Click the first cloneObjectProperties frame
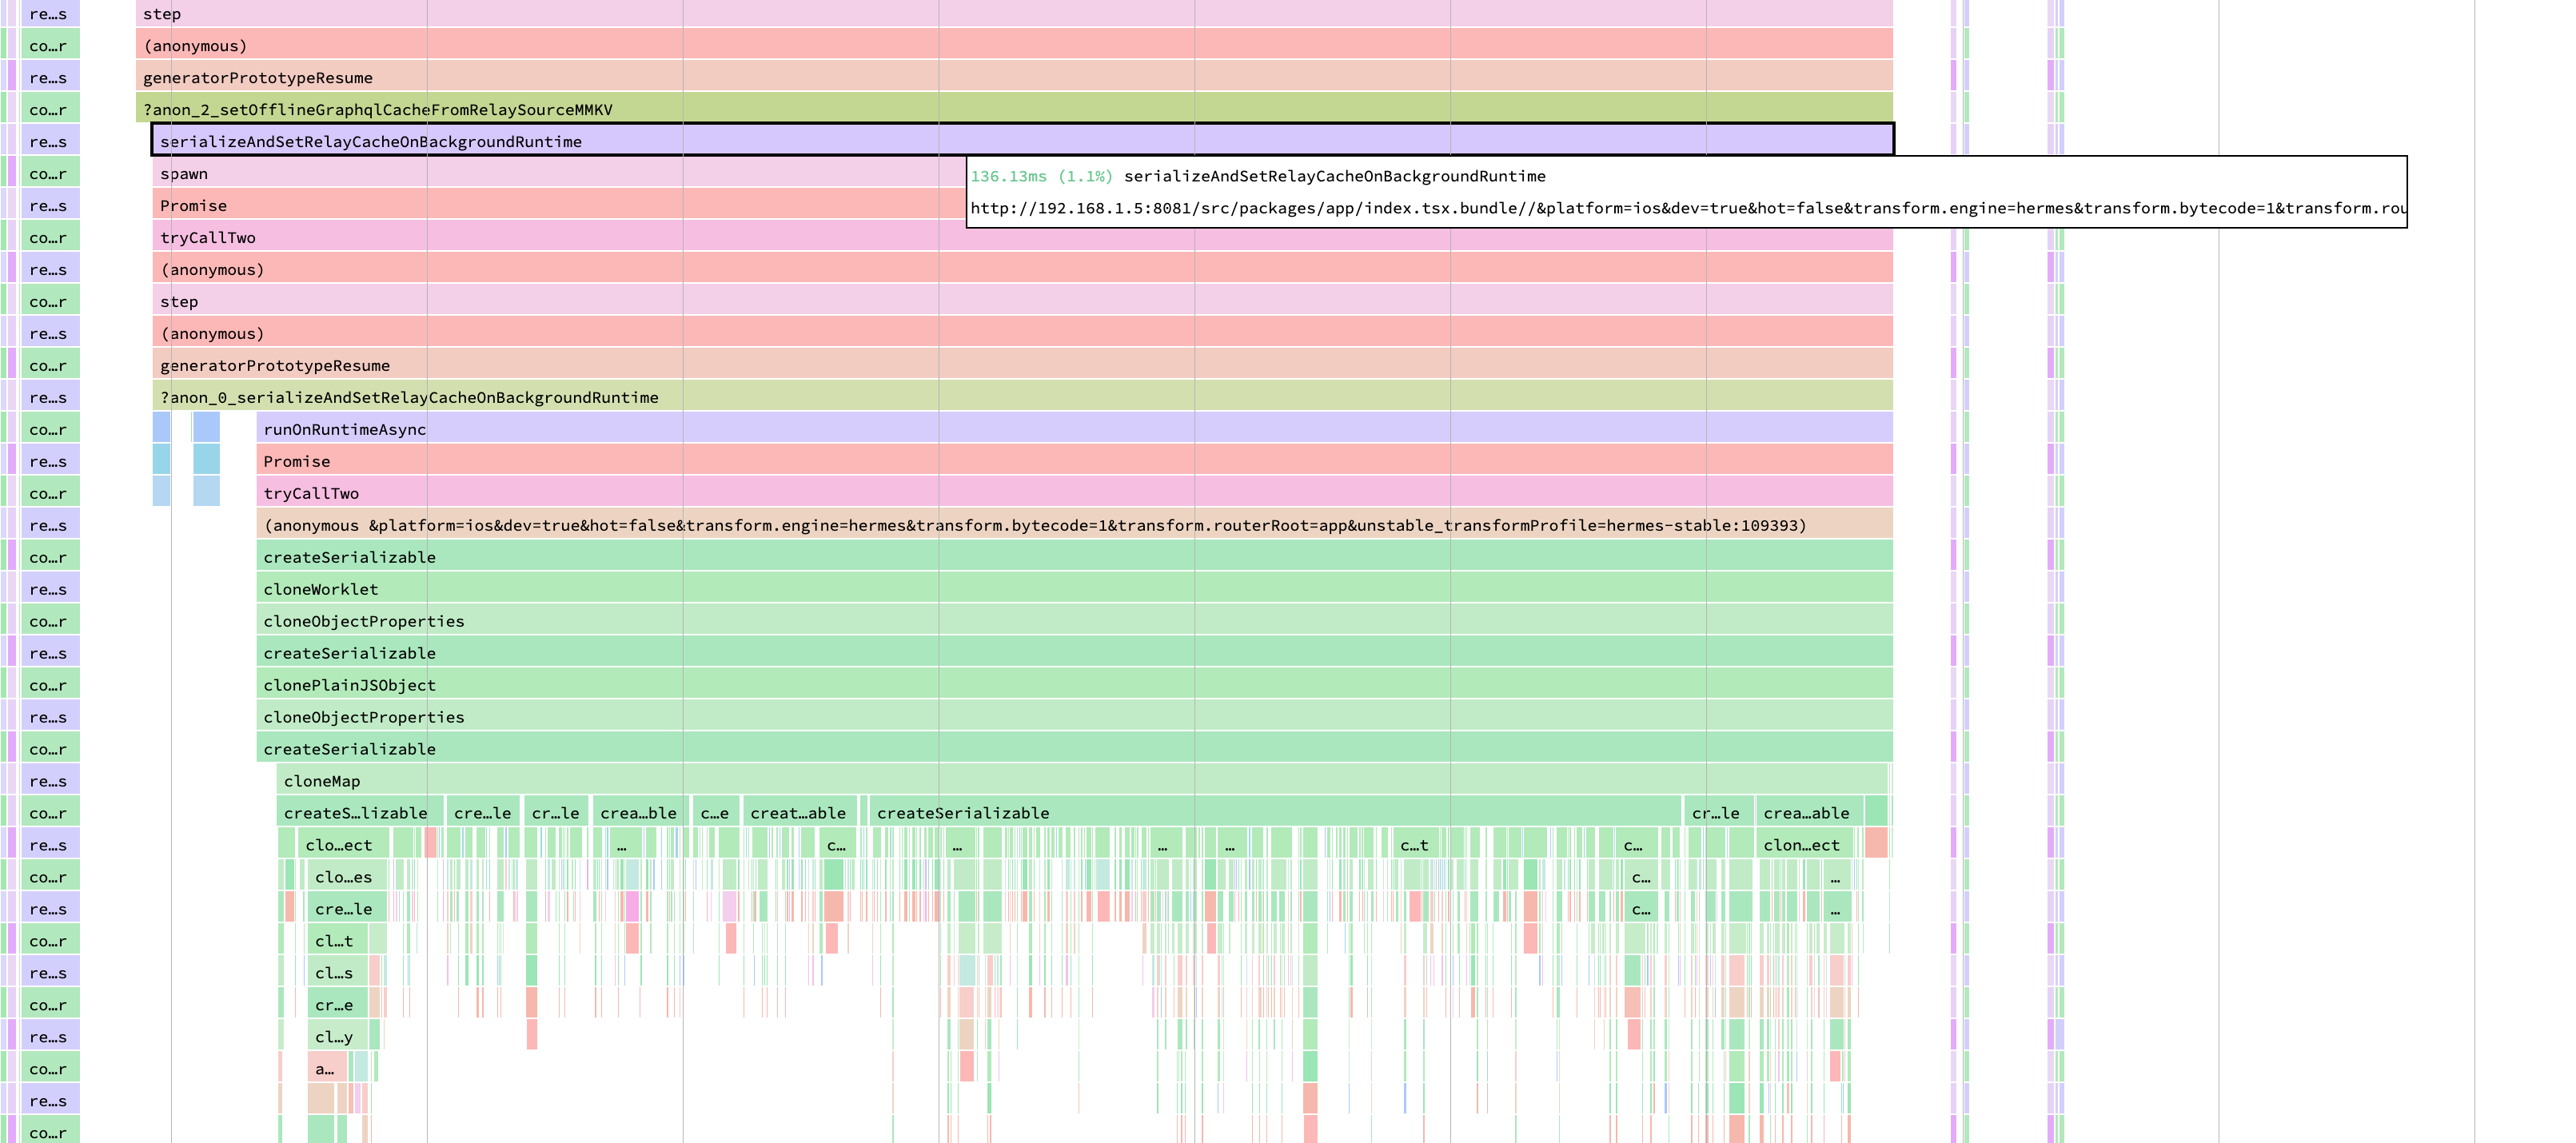 click(1074, 620)
